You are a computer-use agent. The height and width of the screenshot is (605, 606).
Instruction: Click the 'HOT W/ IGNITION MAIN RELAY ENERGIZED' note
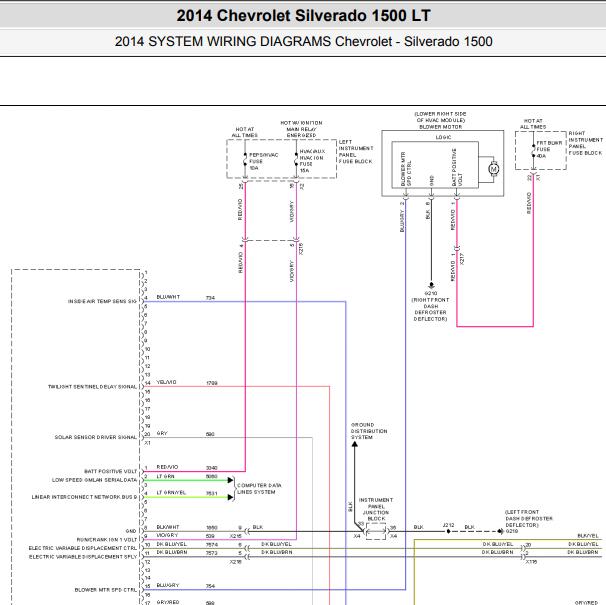[x=301, y=129]
